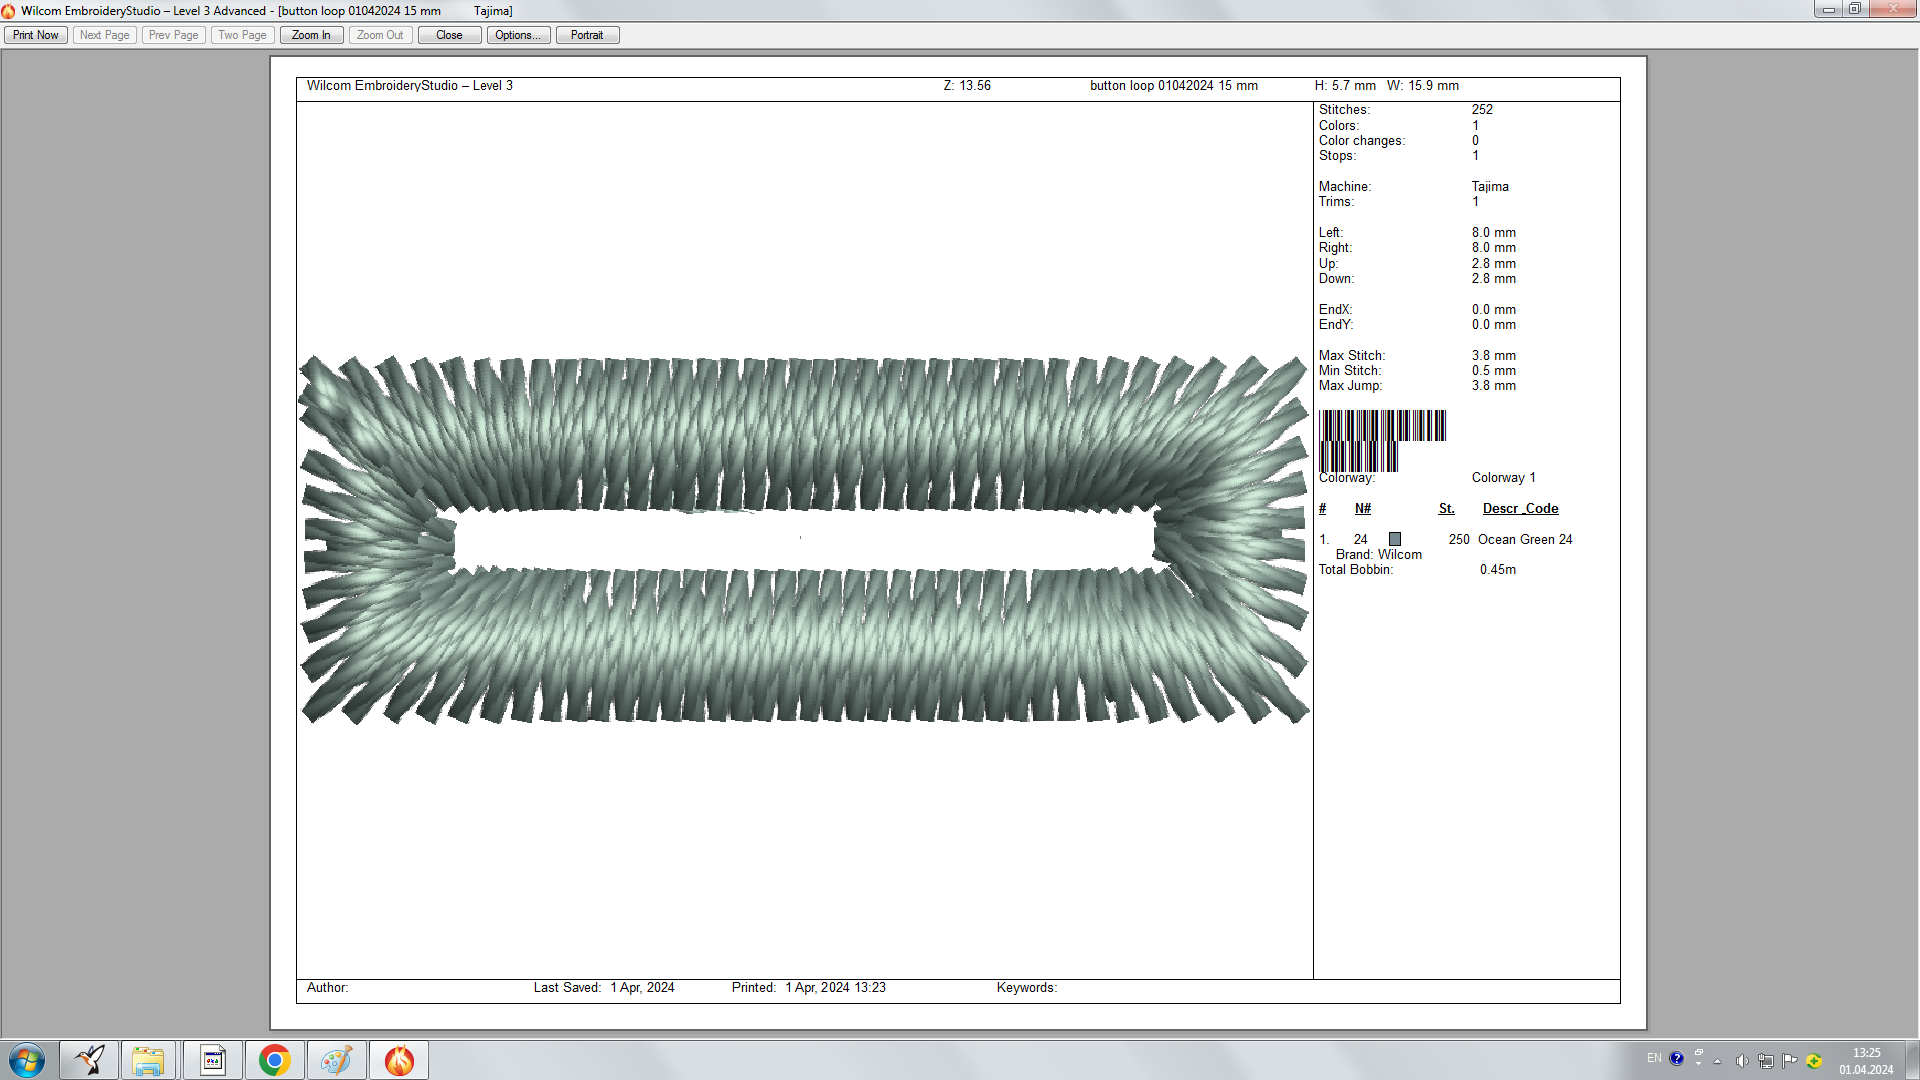The image size is (1920, 1080).
Task: Open Chrome from the taskbar
Action: (274, 1060)
